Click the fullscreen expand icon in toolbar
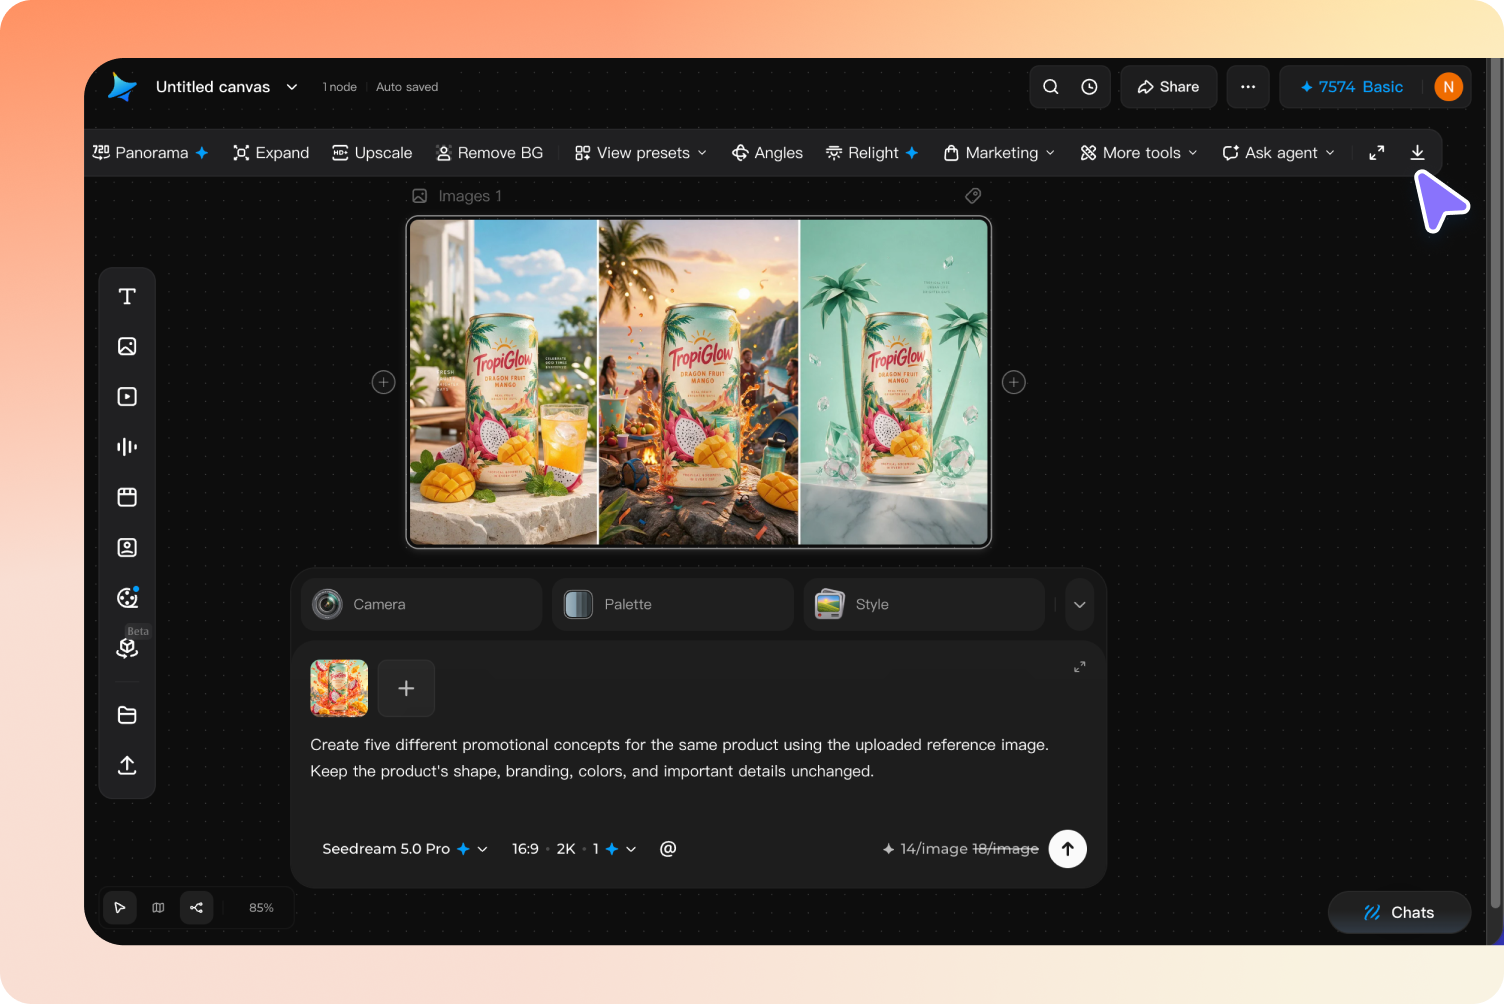 tap(1377, 152)
